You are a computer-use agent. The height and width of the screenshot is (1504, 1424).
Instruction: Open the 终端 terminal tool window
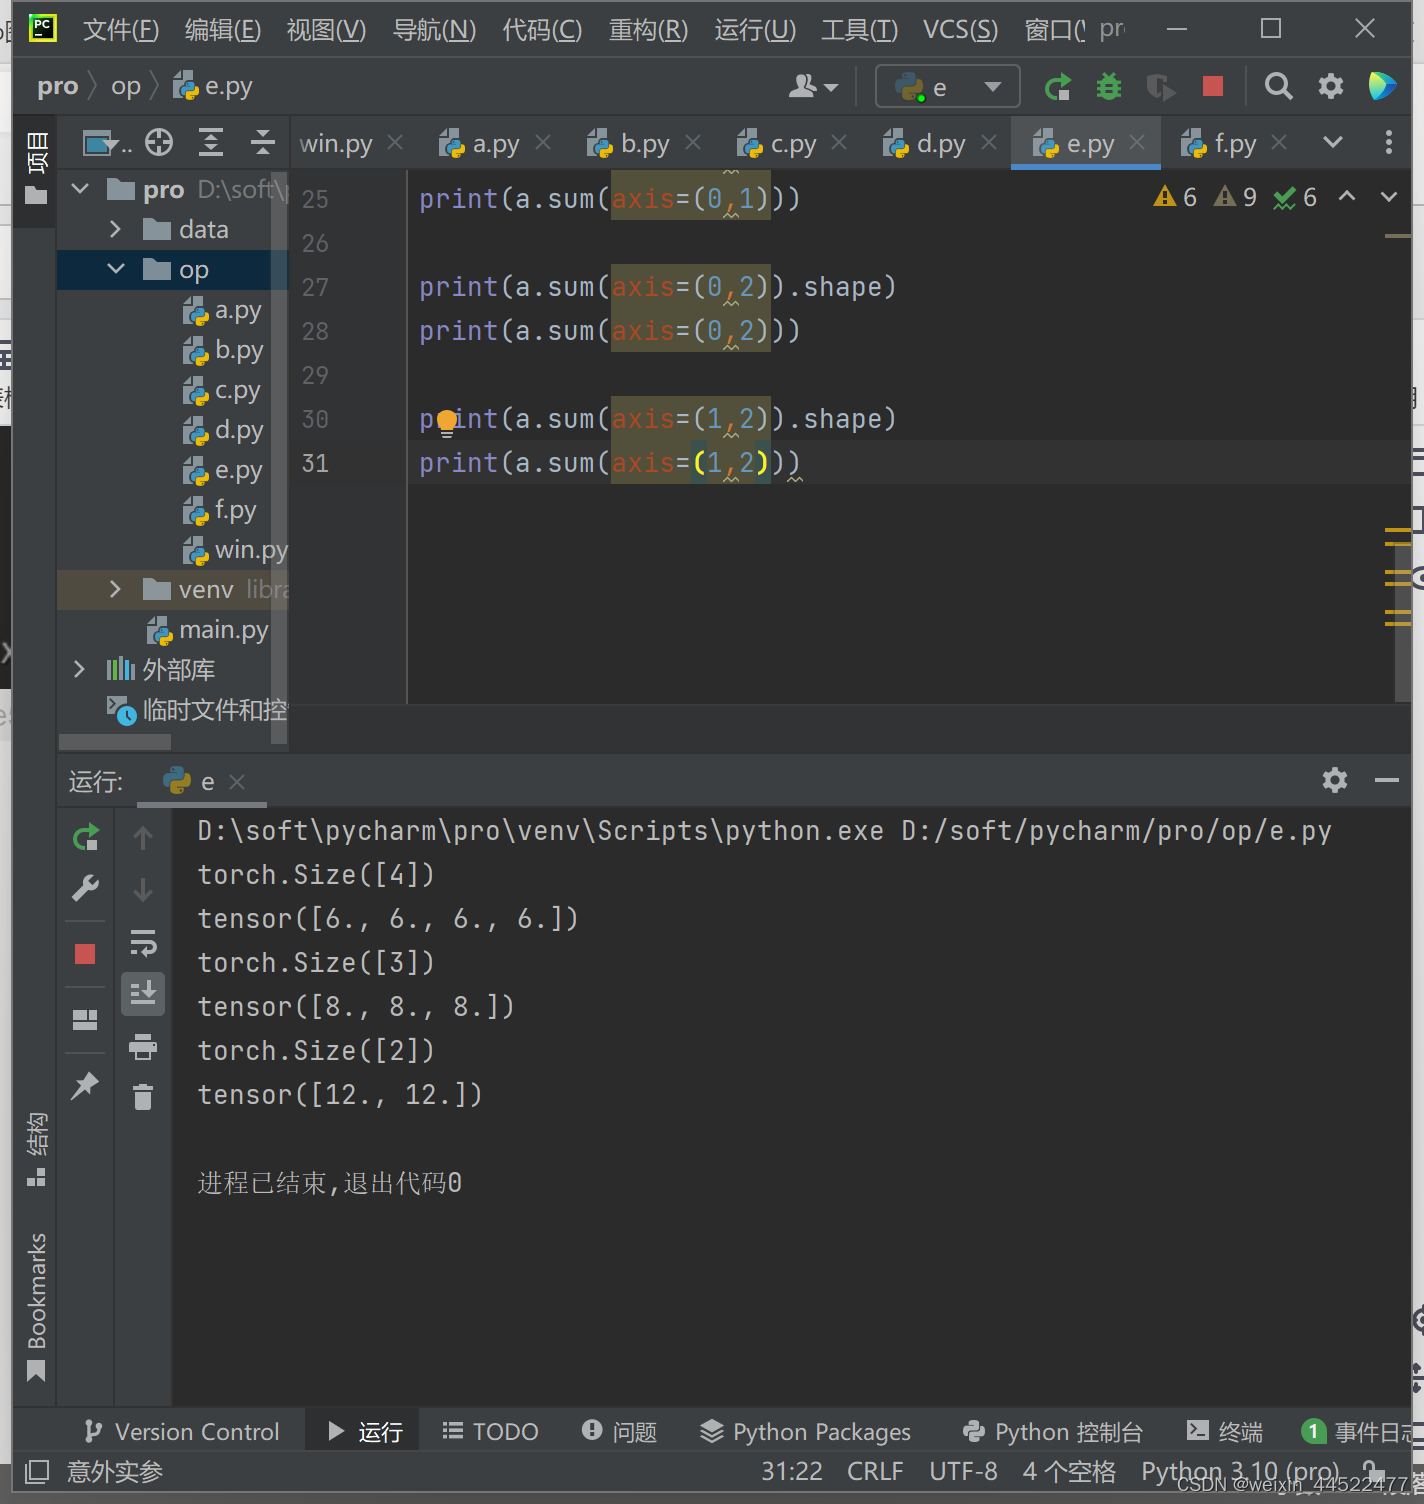click(1224, 1431)
